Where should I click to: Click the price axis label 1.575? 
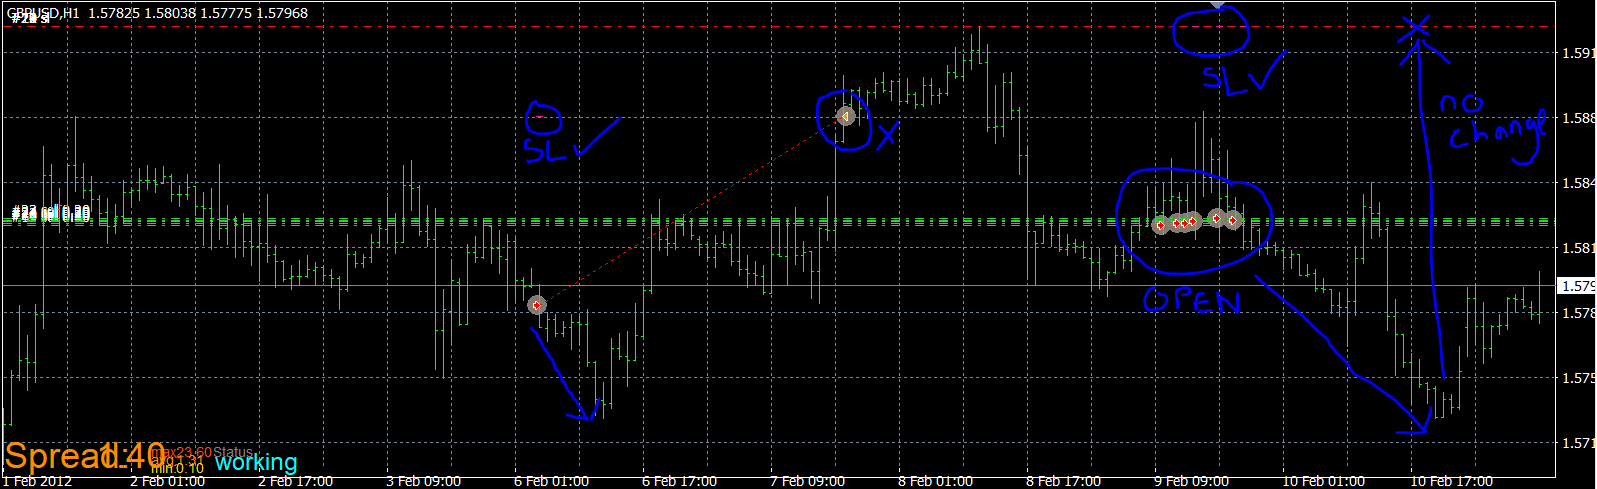1578,378
